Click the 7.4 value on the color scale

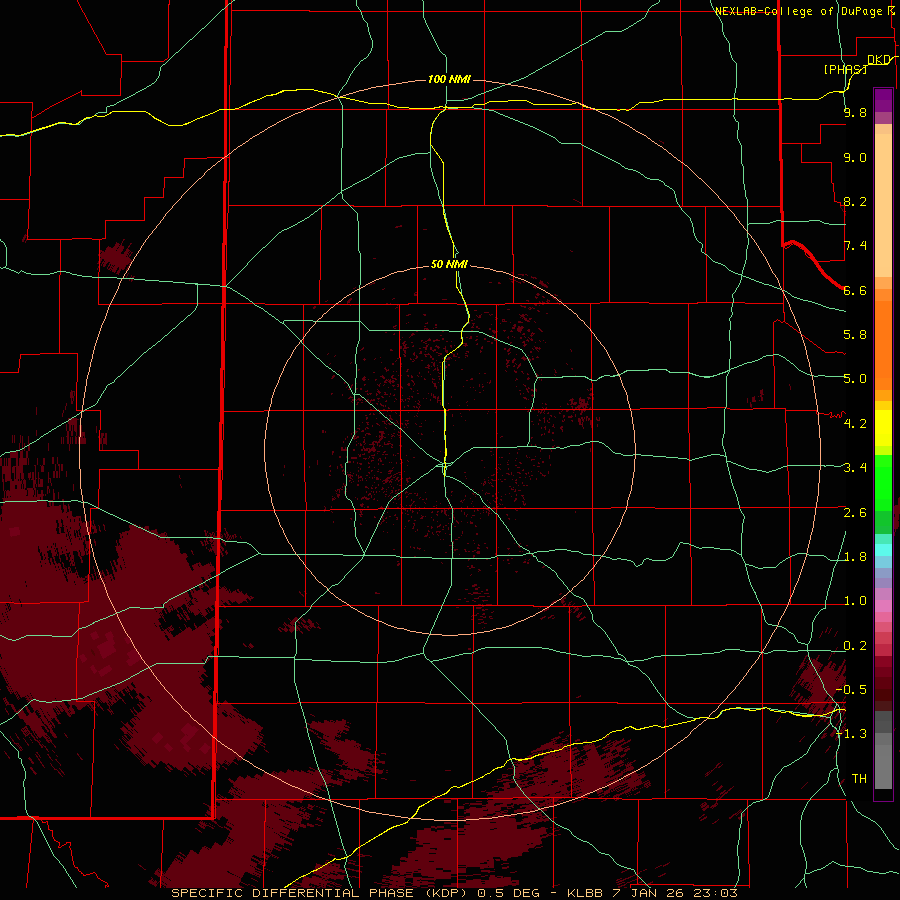(855, 246)
